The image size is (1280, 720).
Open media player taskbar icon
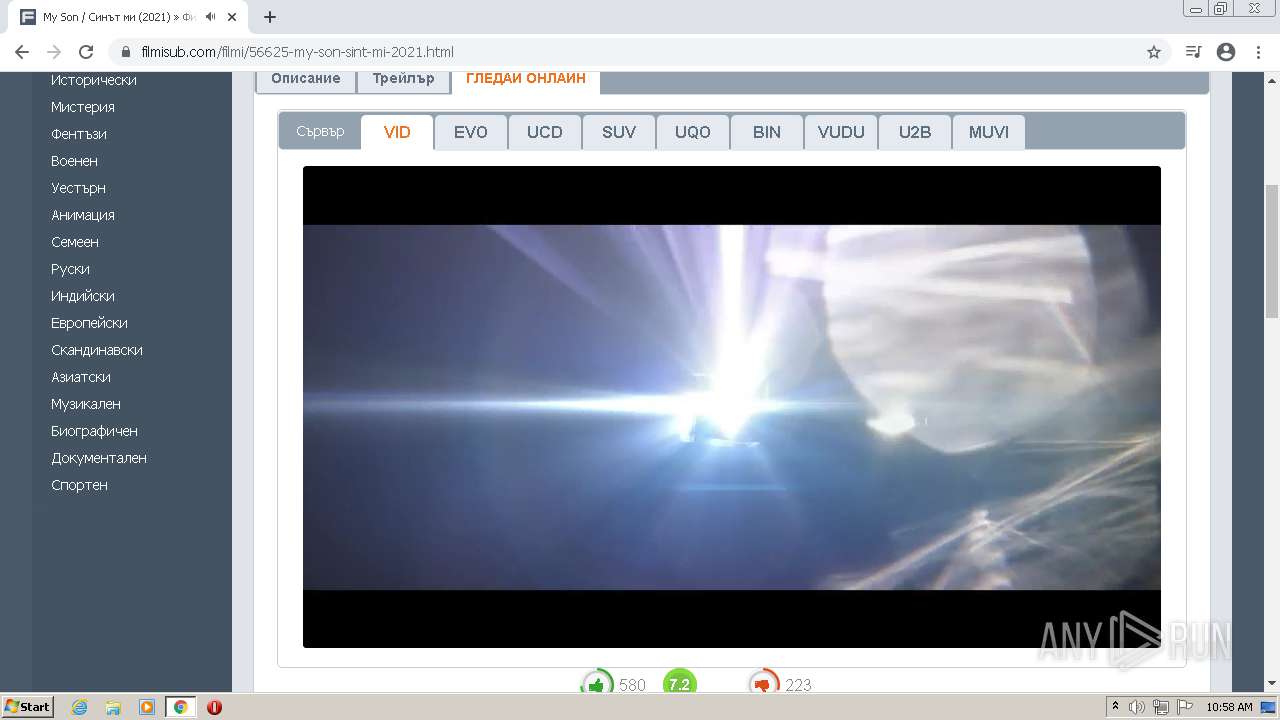pos(147,707)
